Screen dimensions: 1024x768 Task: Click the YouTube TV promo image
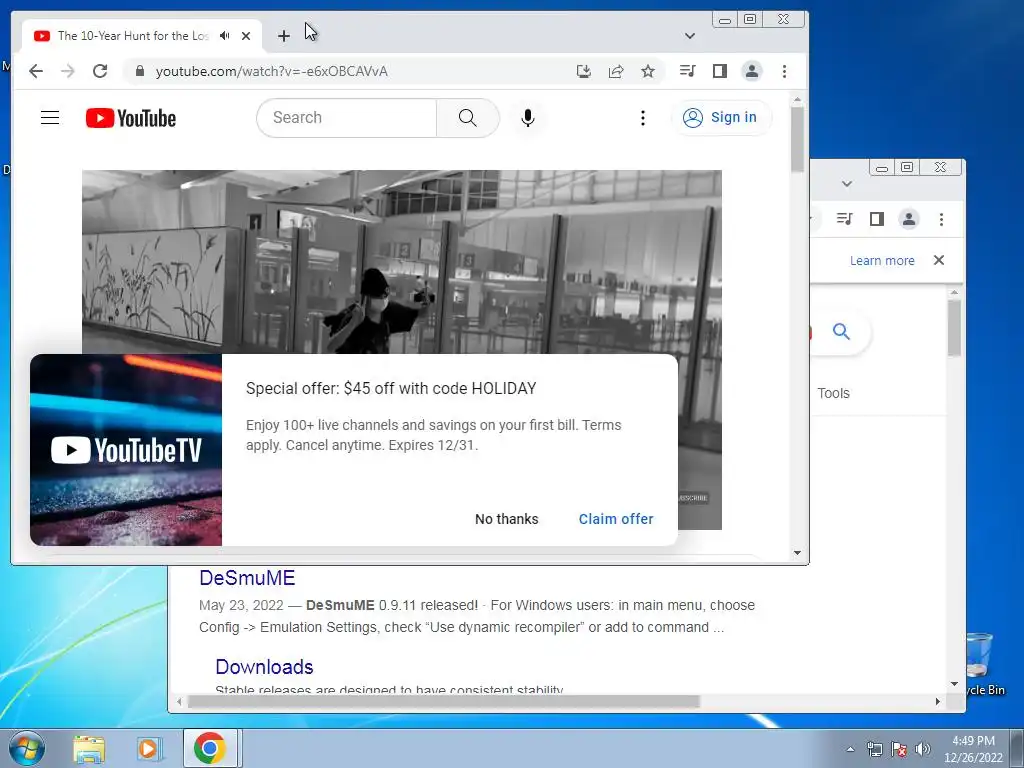pos(126,450)
